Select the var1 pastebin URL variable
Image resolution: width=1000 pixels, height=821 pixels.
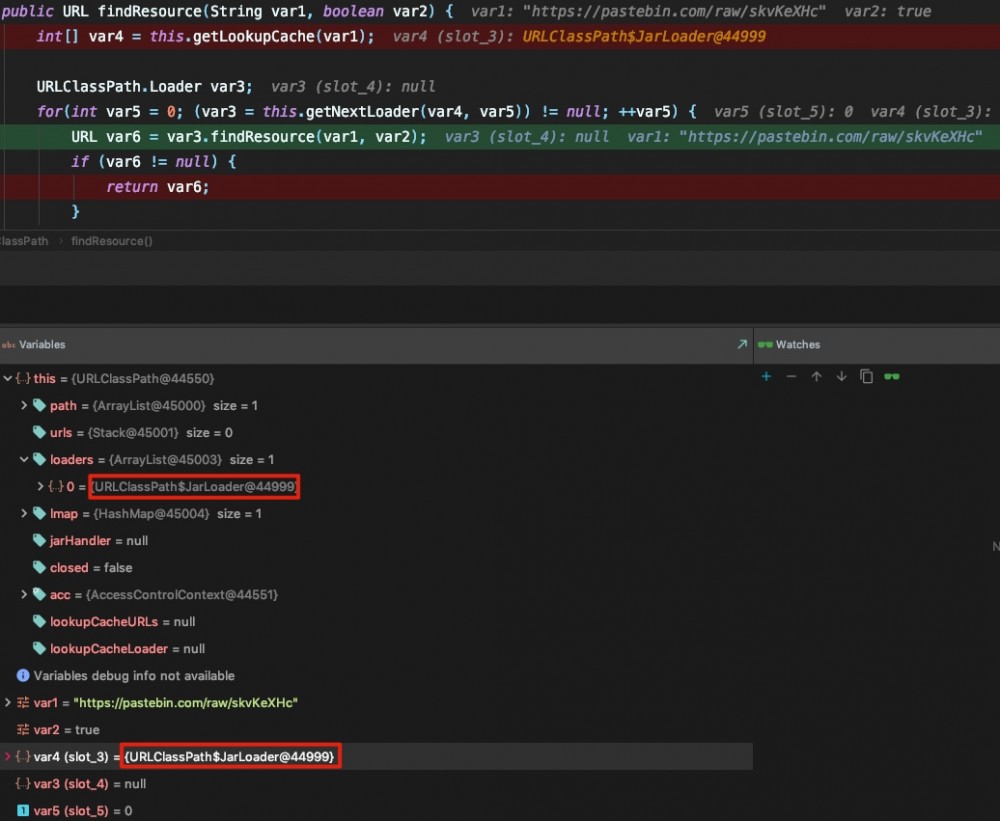tap(170, 702)
